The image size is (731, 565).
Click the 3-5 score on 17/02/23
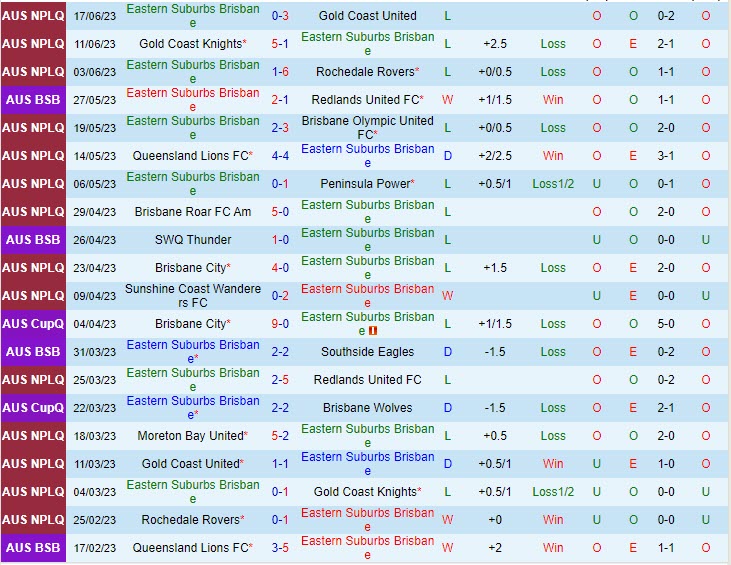[280, 547]
